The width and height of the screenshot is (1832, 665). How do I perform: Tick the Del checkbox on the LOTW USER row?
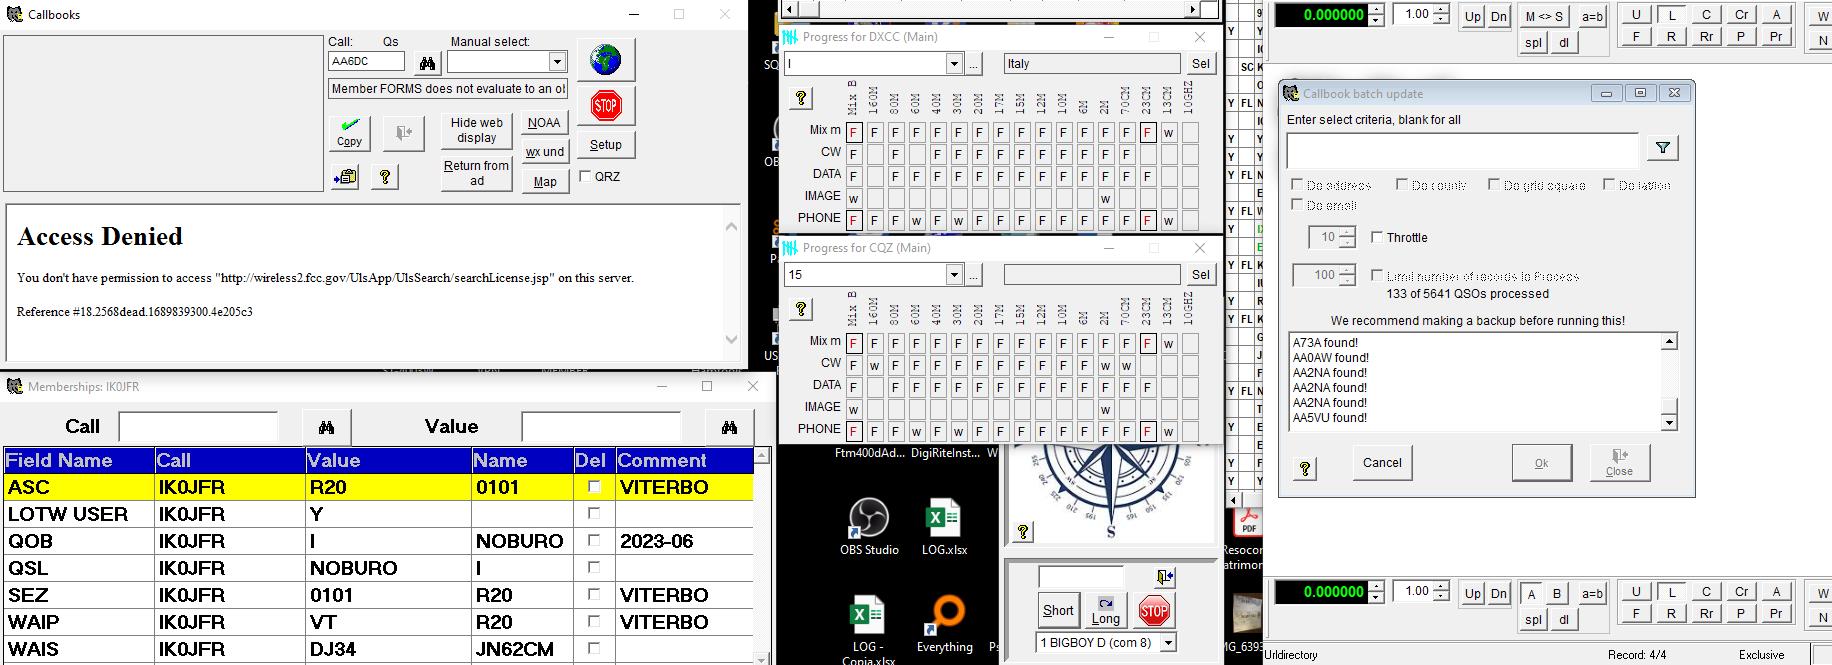[594, 513]
